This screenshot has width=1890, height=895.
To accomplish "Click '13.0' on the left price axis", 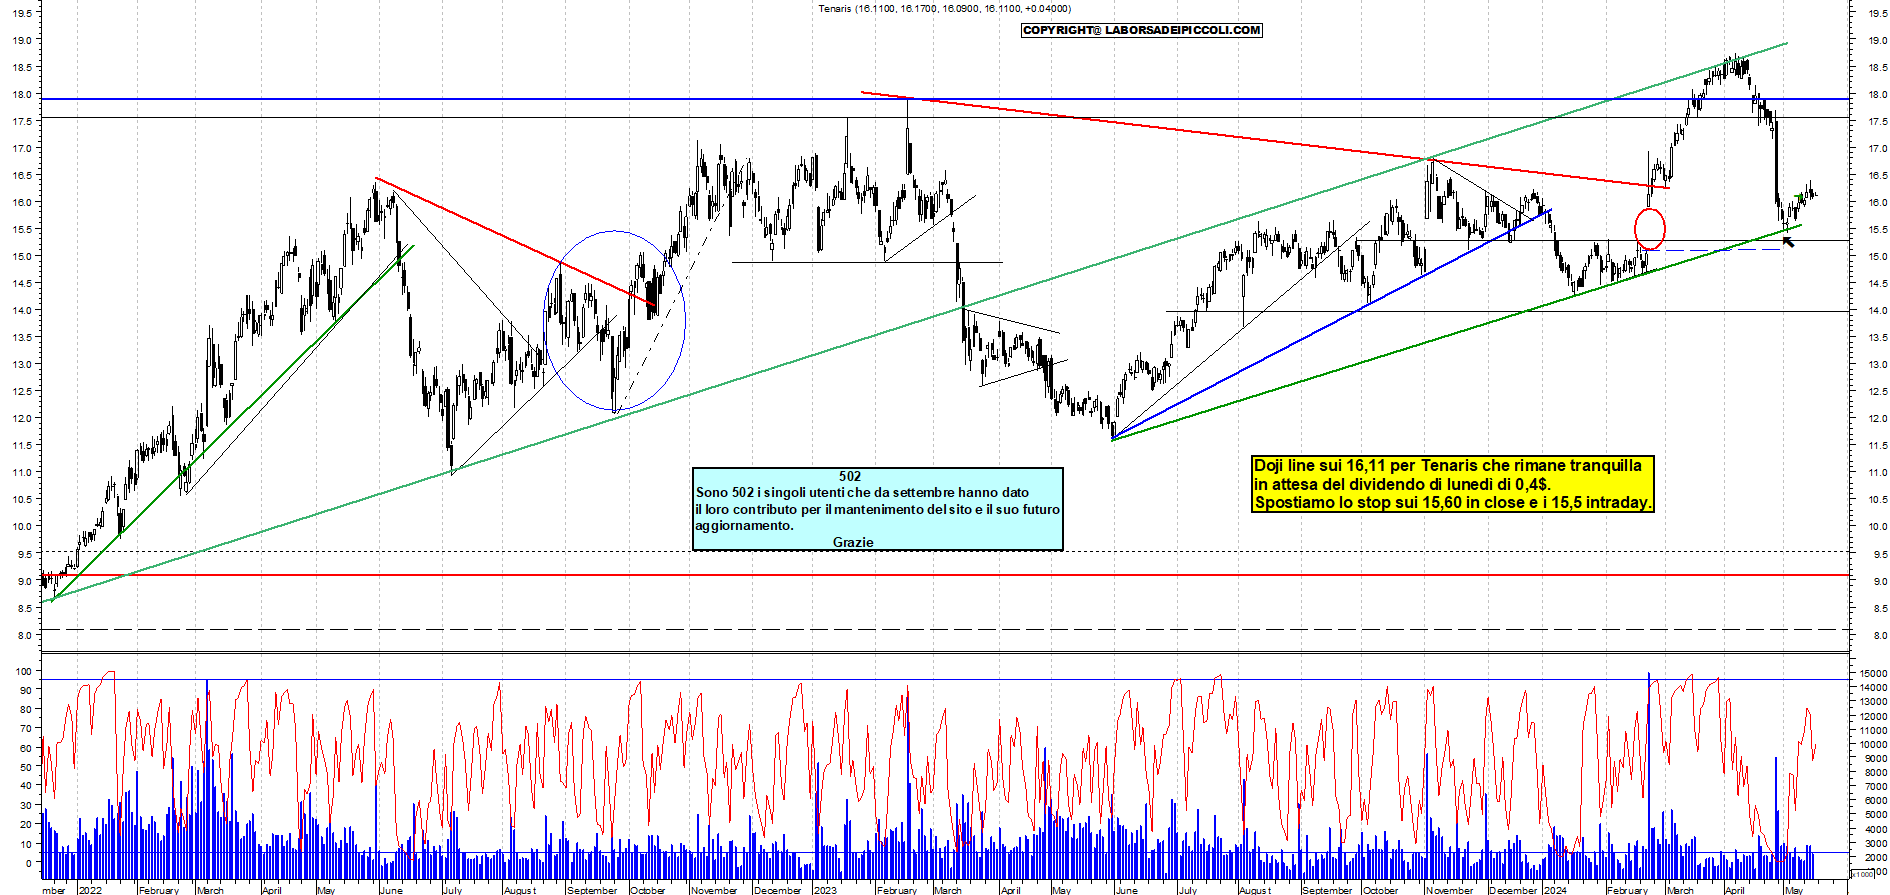I will 21,365.
